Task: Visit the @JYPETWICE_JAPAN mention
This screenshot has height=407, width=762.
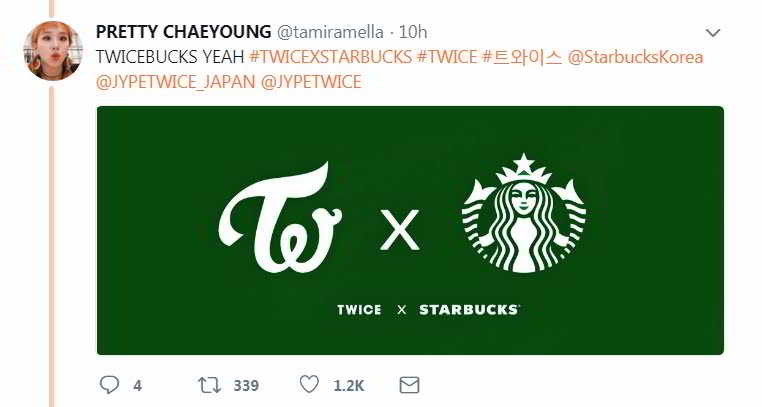Action: point(175,81)
